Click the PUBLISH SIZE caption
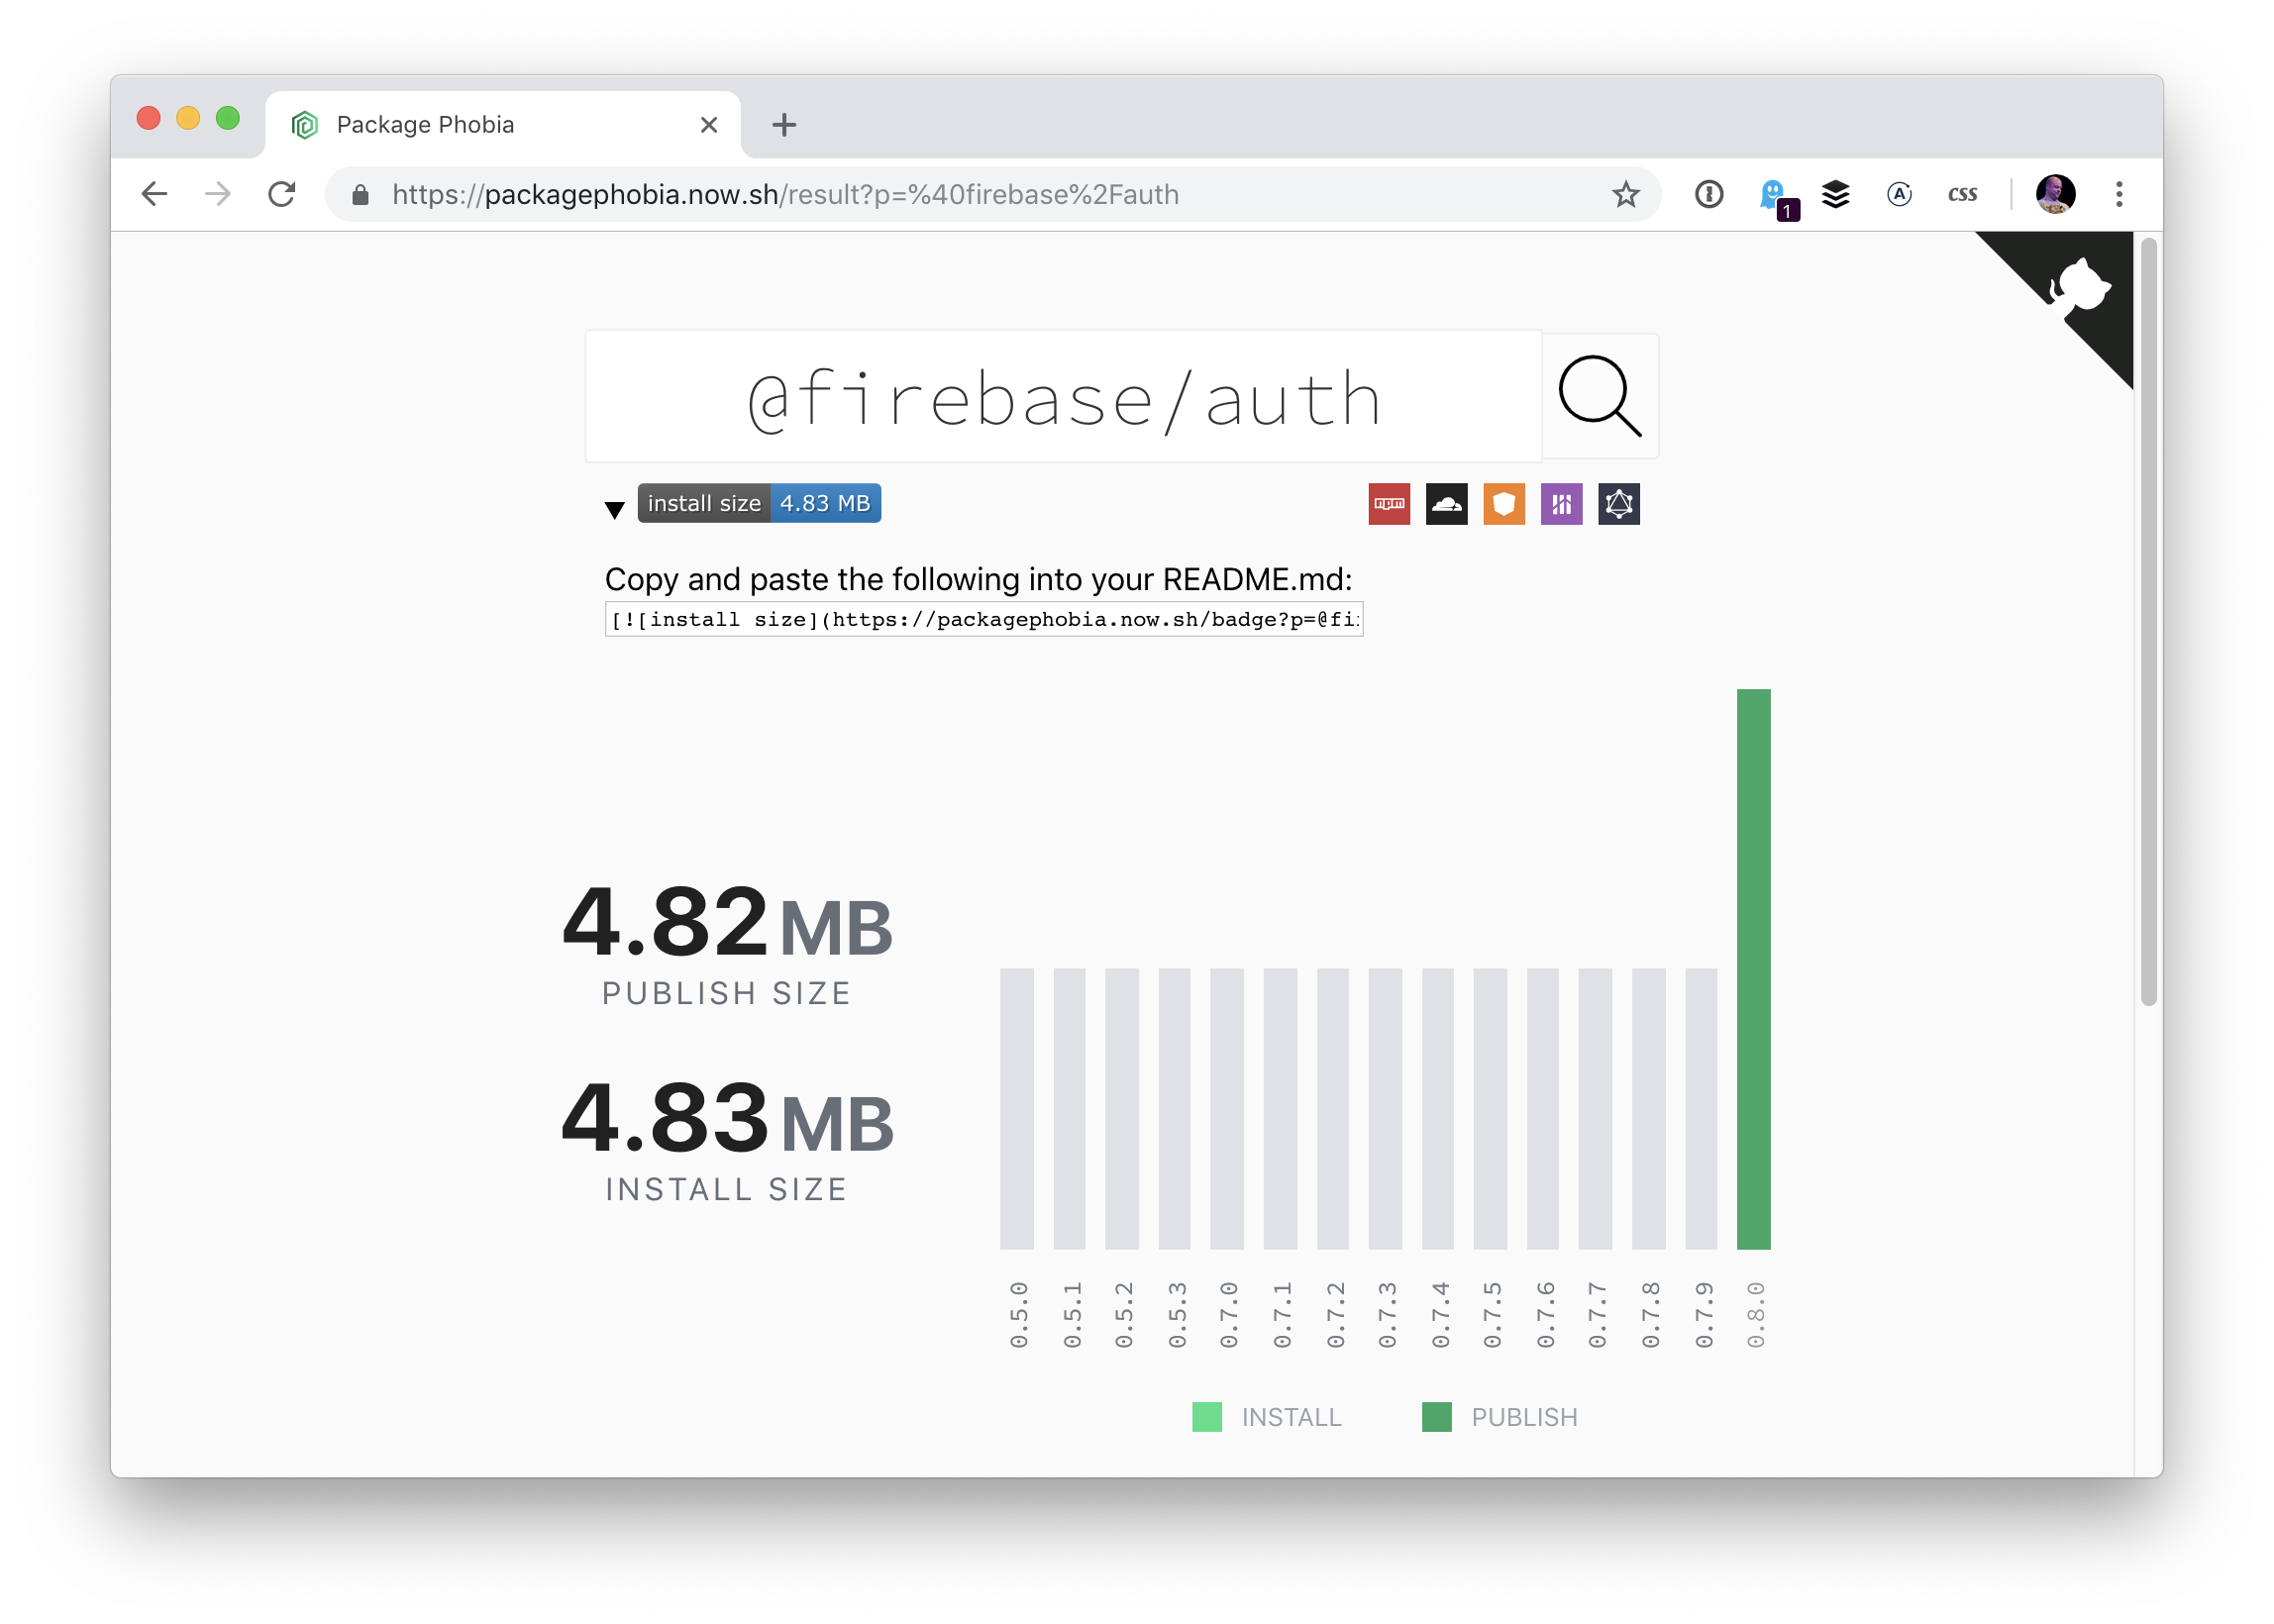This screenshot has height=1624, width=2274. (x=726, y=993)
